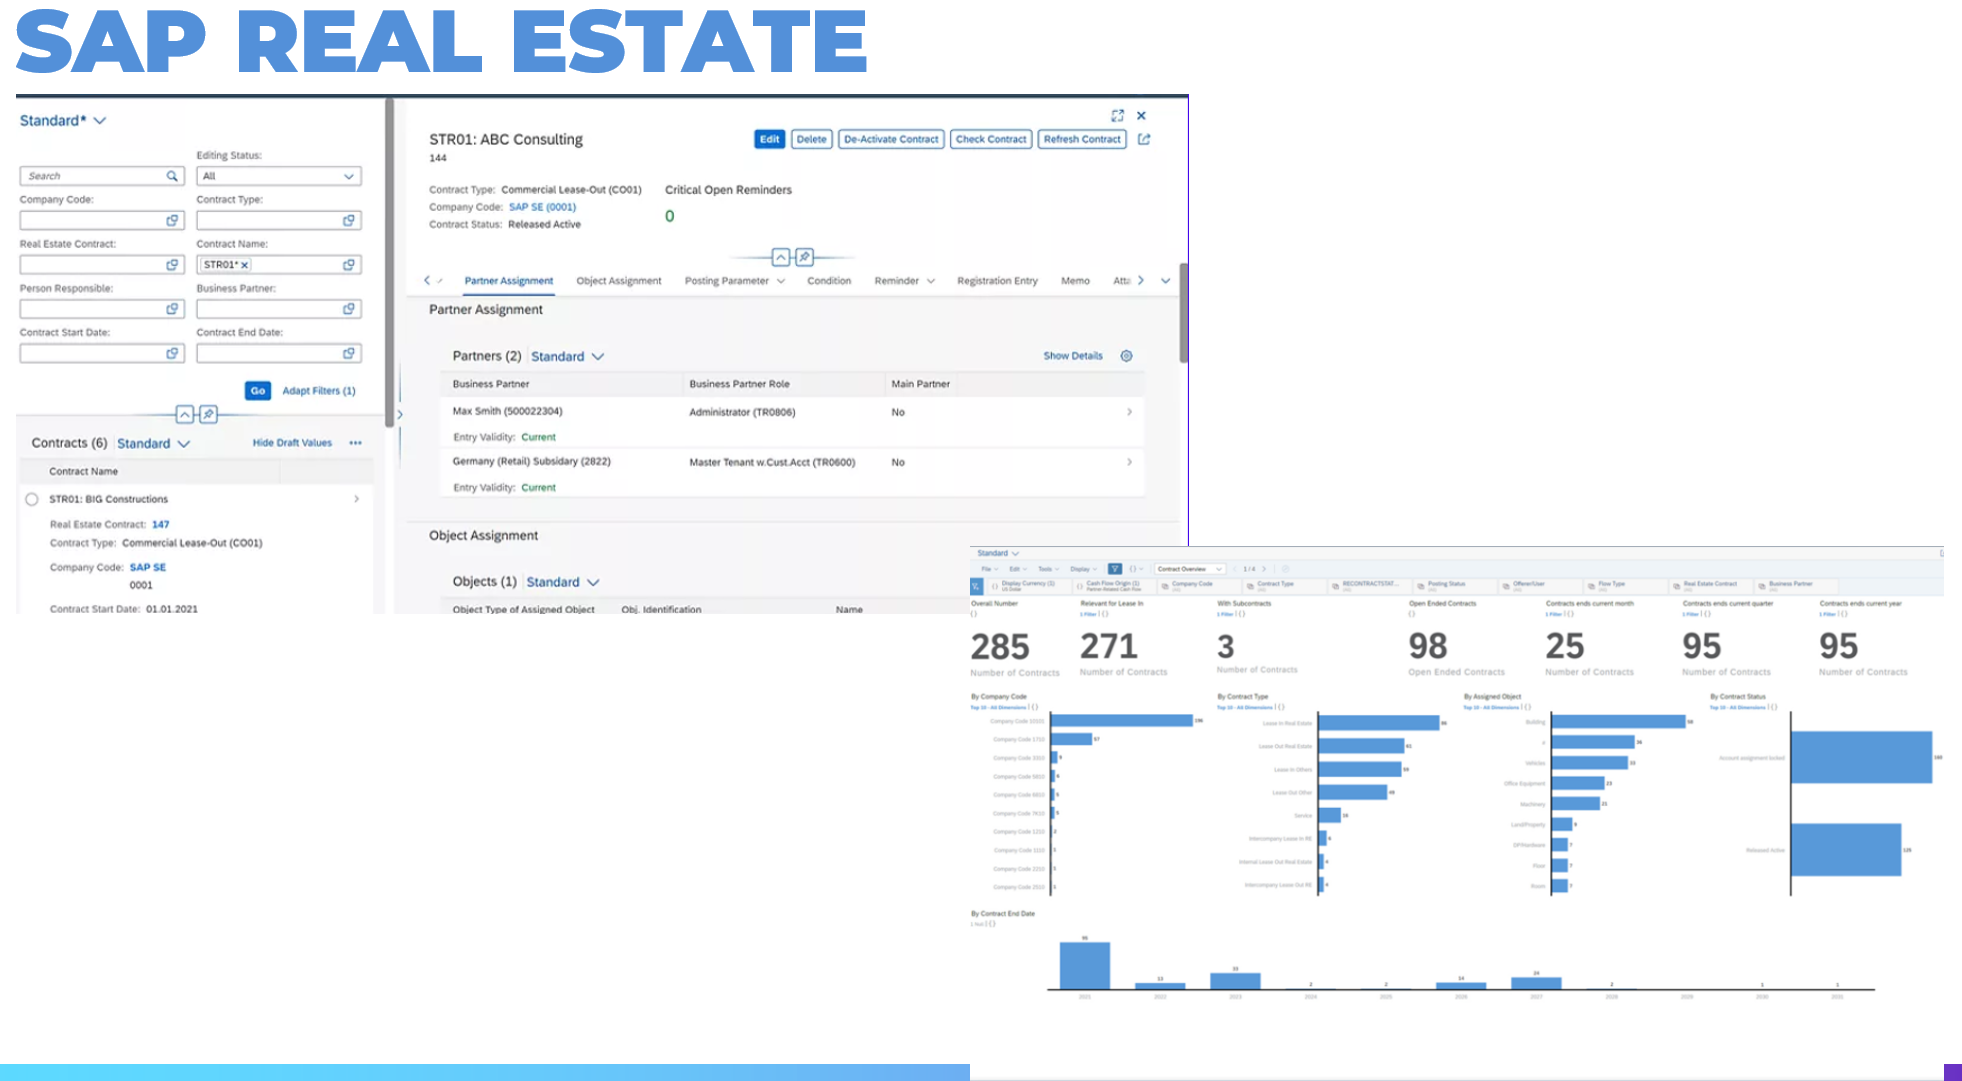Open value help for Business Partner field
The width and height of the screenshot is (1962, 1081).
tap(349, 309)
